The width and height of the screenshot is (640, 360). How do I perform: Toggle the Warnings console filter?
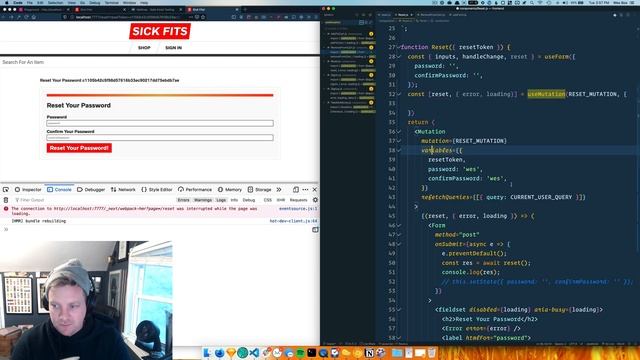[203, 200]
